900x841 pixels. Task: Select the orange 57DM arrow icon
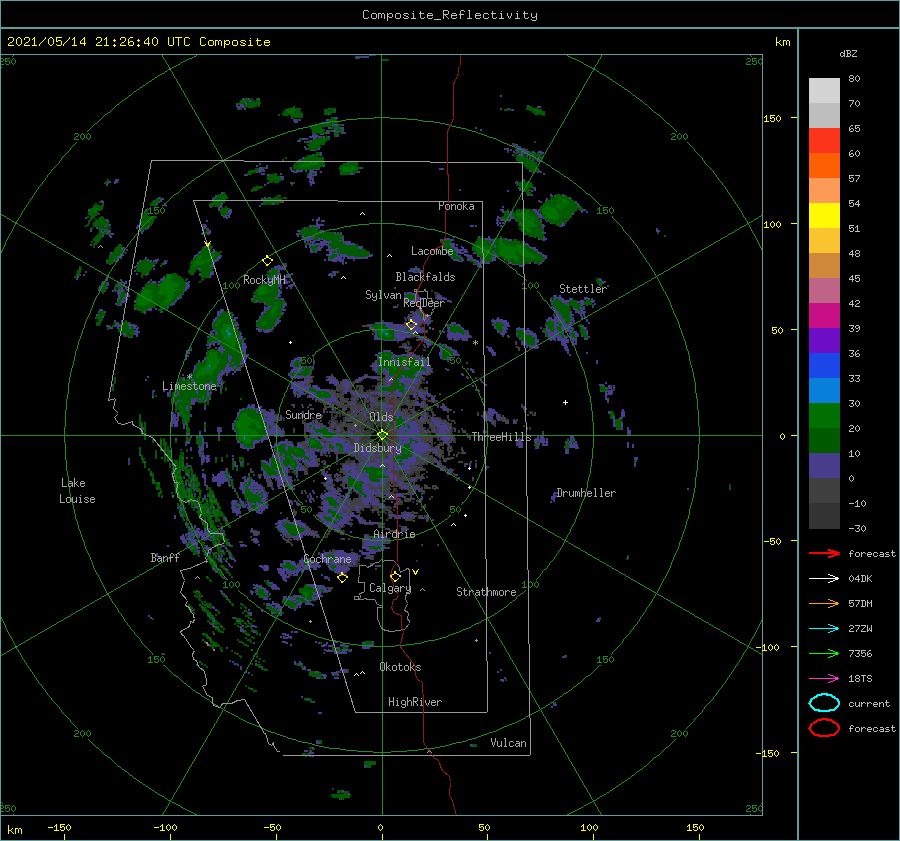tap(824, 603)
